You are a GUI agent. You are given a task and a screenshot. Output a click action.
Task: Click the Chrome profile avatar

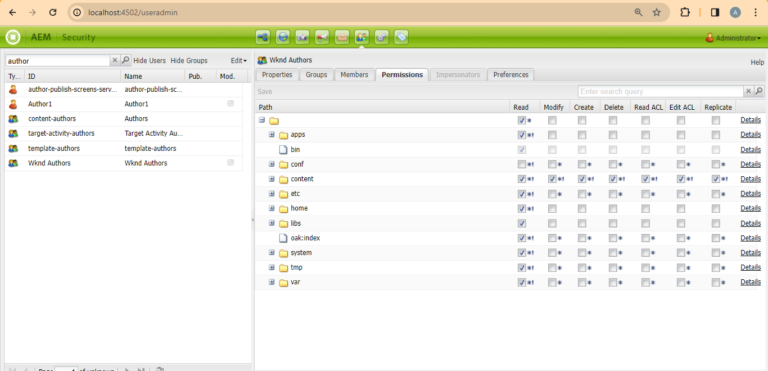point(735,13)
